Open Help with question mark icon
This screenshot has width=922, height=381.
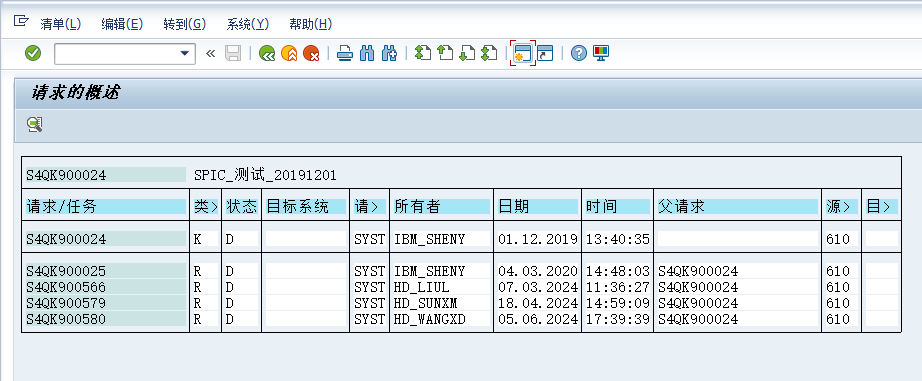tap(579, 54)
